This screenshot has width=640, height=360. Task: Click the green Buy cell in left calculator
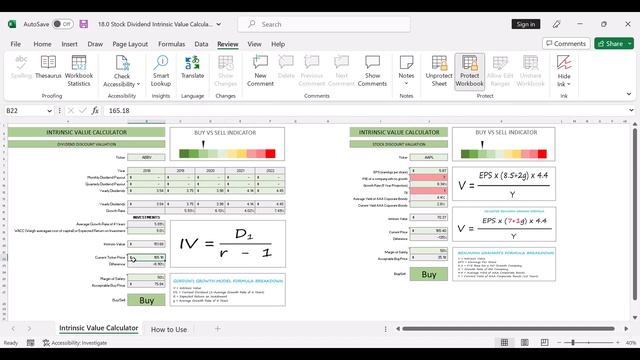click(146, 300)
